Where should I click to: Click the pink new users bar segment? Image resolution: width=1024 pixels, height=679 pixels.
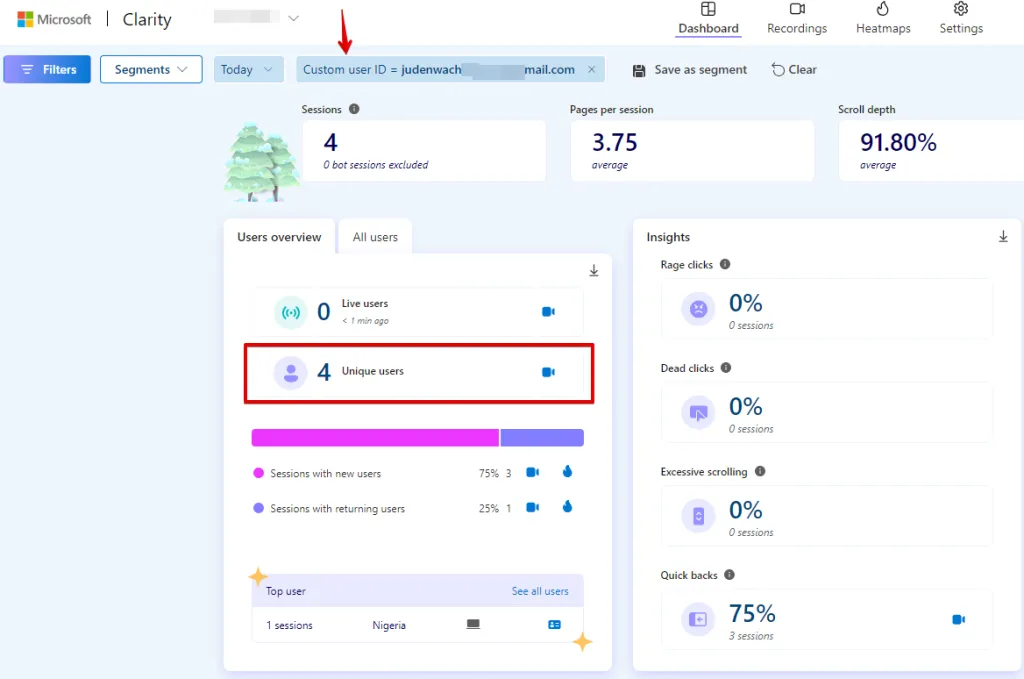[x=375, y=437]
